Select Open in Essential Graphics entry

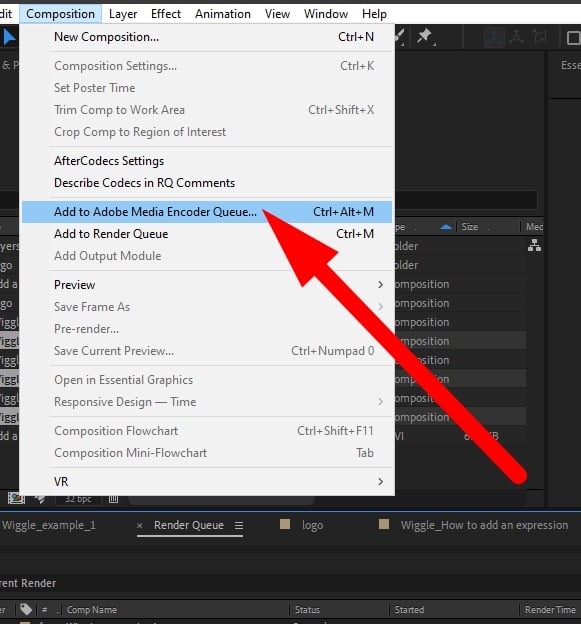coord(207,380)
